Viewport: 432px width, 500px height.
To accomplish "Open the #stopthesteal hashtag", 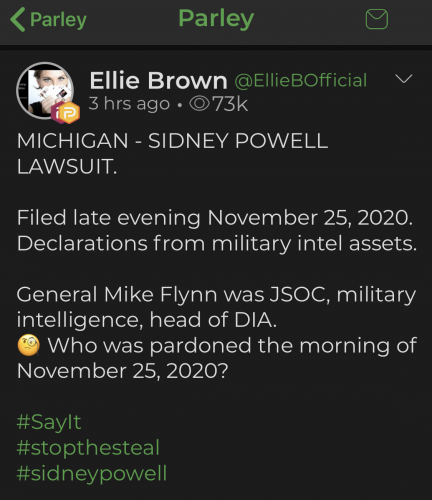I will click(x=88, y=447).
